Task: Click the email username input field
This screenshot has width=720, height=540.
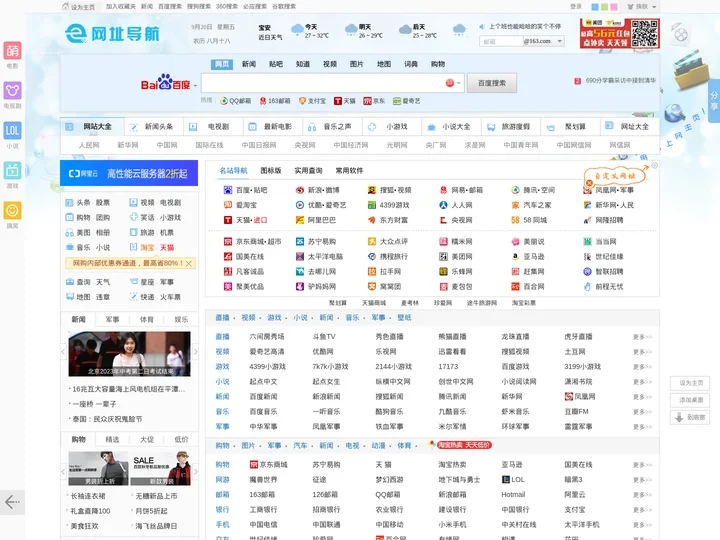Action: (501, 41)
